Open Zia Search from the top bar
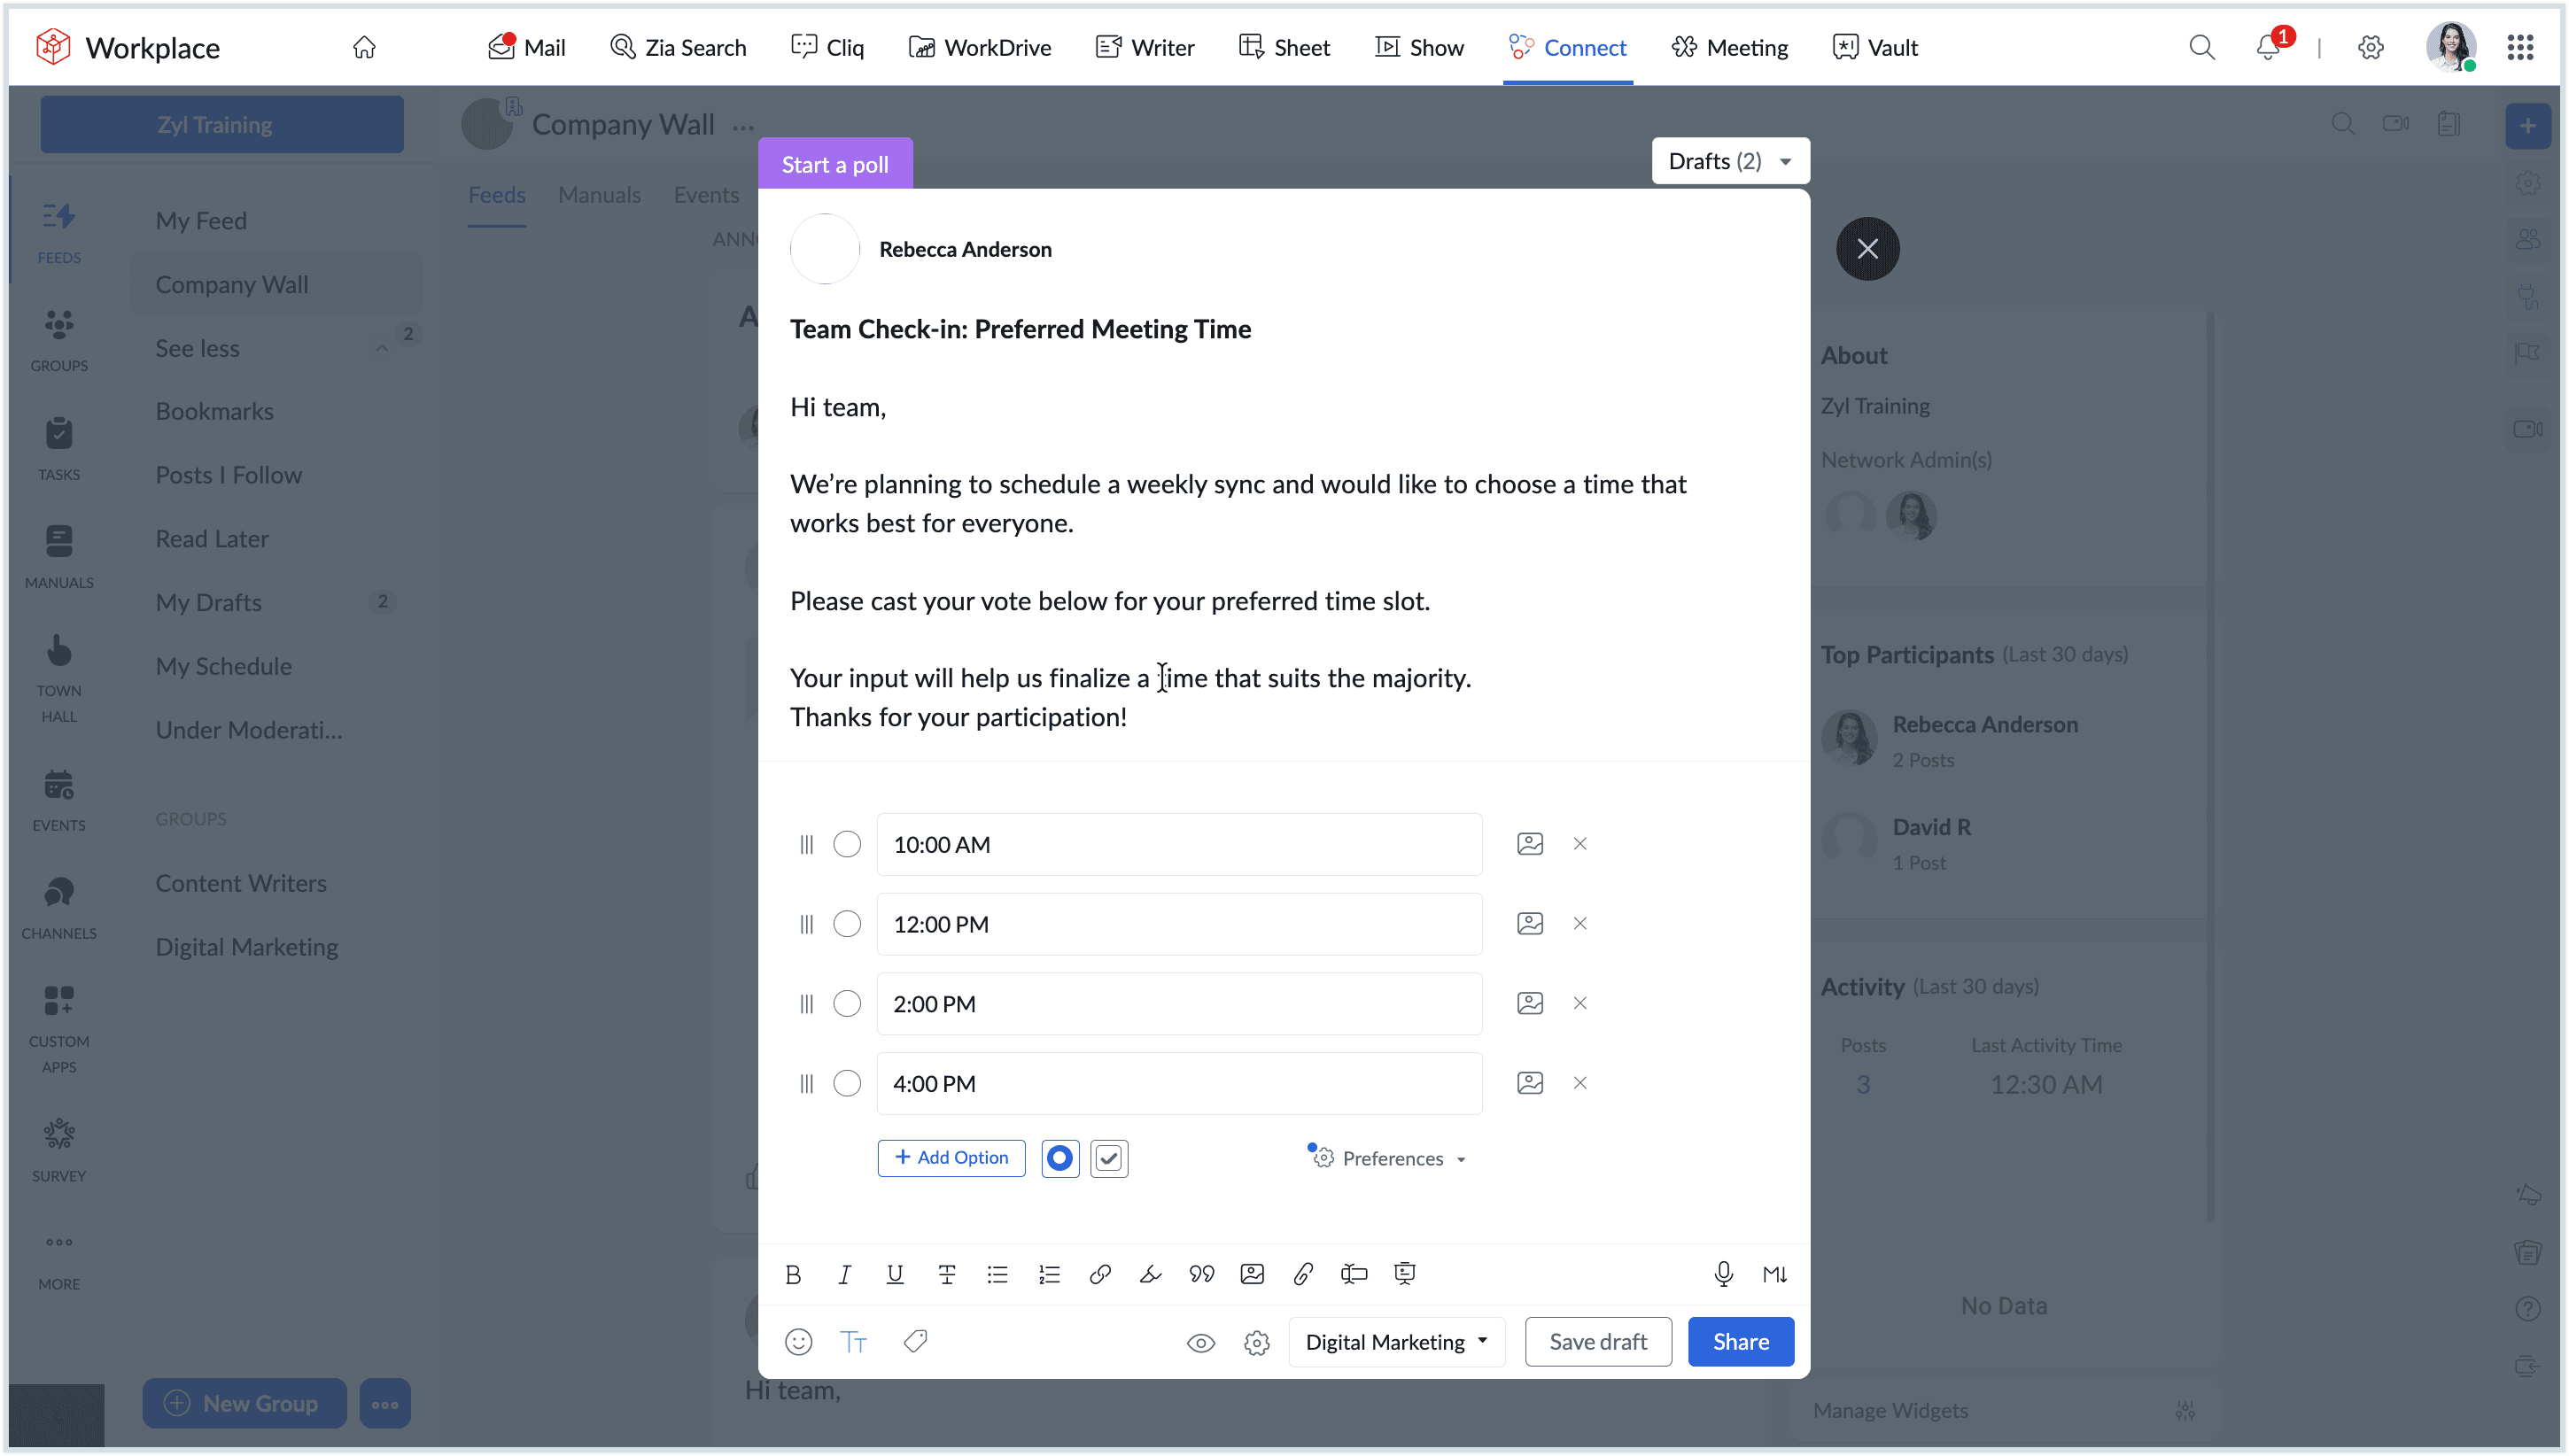The image size is (2569, 1456). click(x=678, y=47)
